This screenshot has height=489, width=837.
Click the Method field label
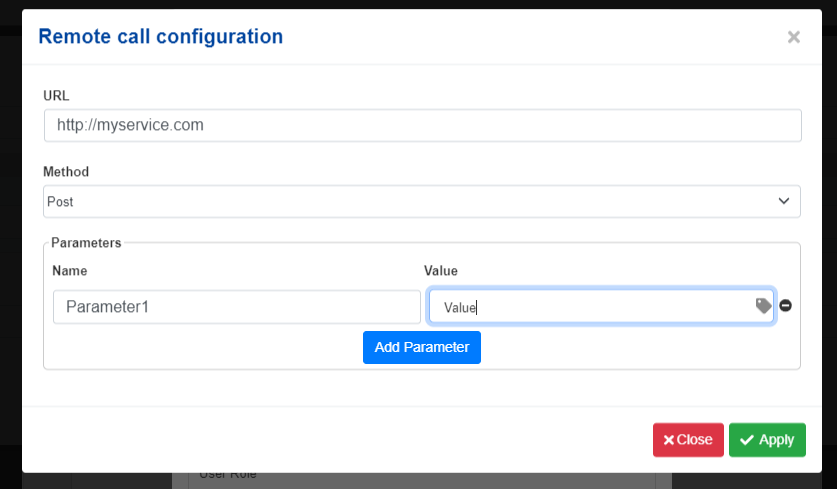tap(66, 172)
